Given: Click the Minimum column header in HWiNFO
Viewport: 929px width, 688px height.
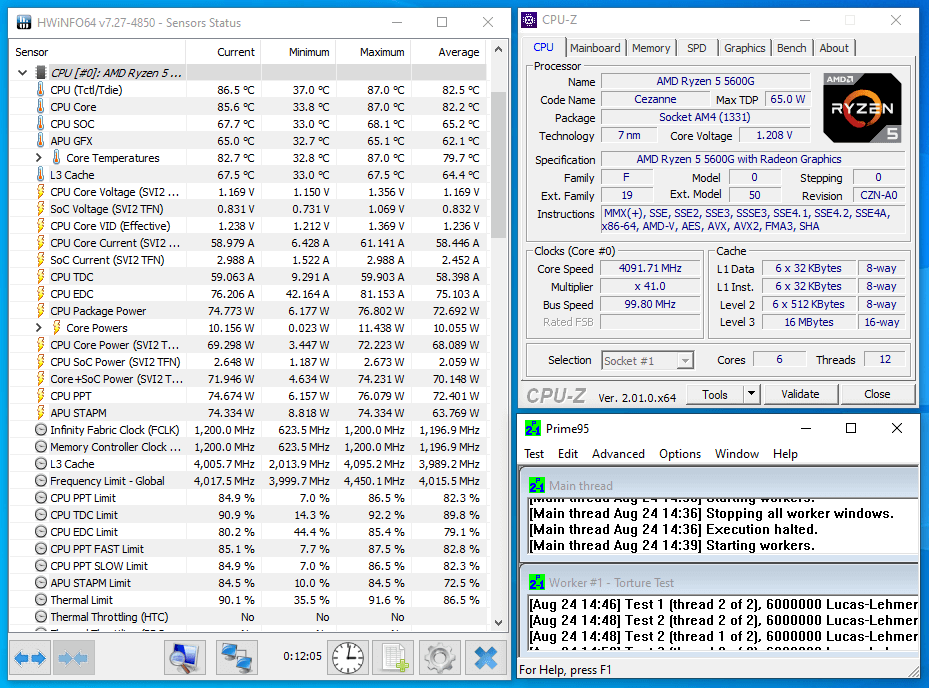Looking at the screenshot, I should [298, 52].
